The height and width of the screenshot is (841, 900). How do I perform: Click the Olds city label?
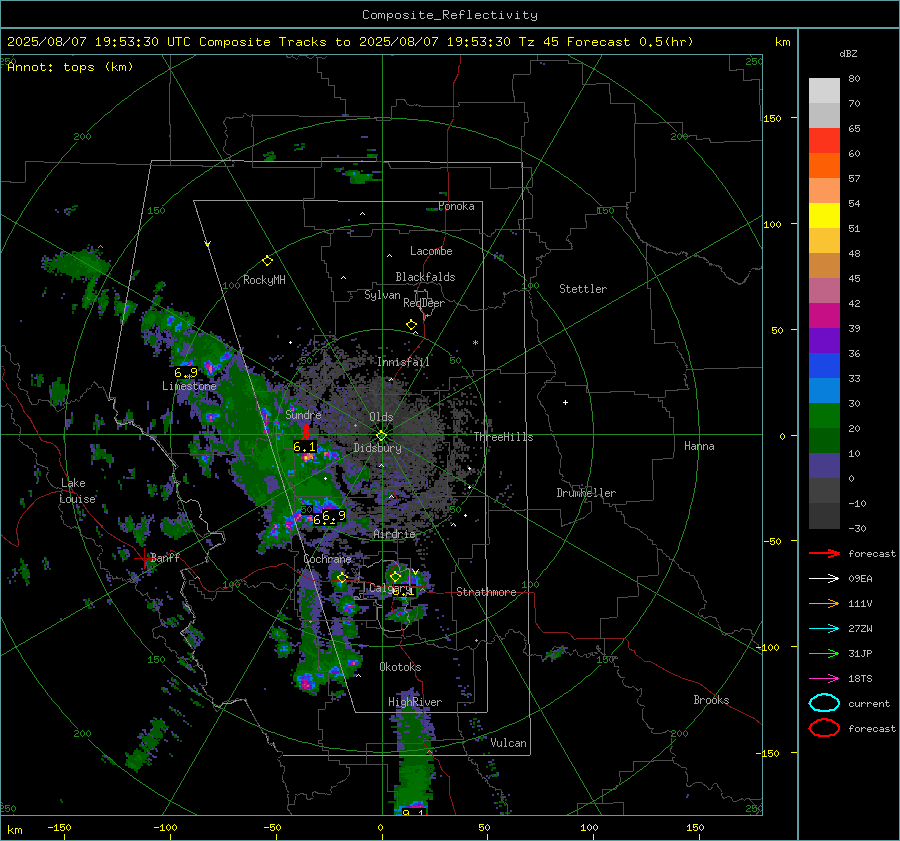[x=381, y=417]
